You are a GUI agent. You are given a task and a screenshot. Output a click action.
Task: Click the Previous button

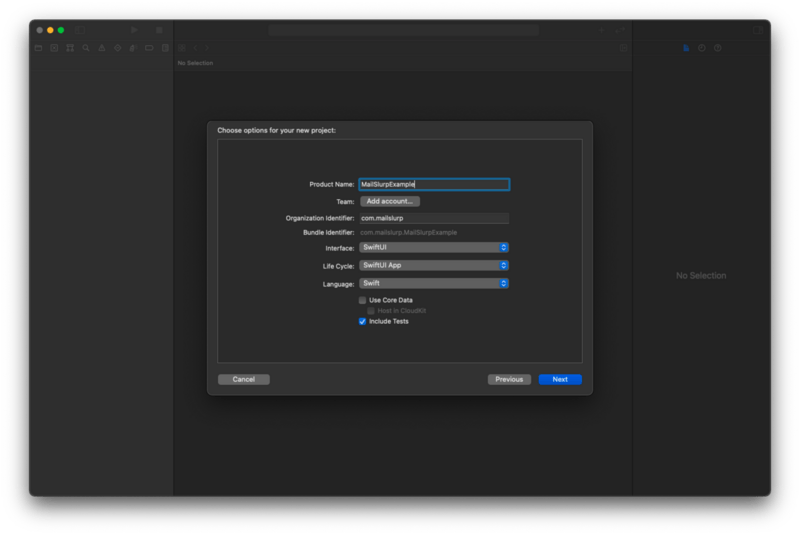point(509,379)
